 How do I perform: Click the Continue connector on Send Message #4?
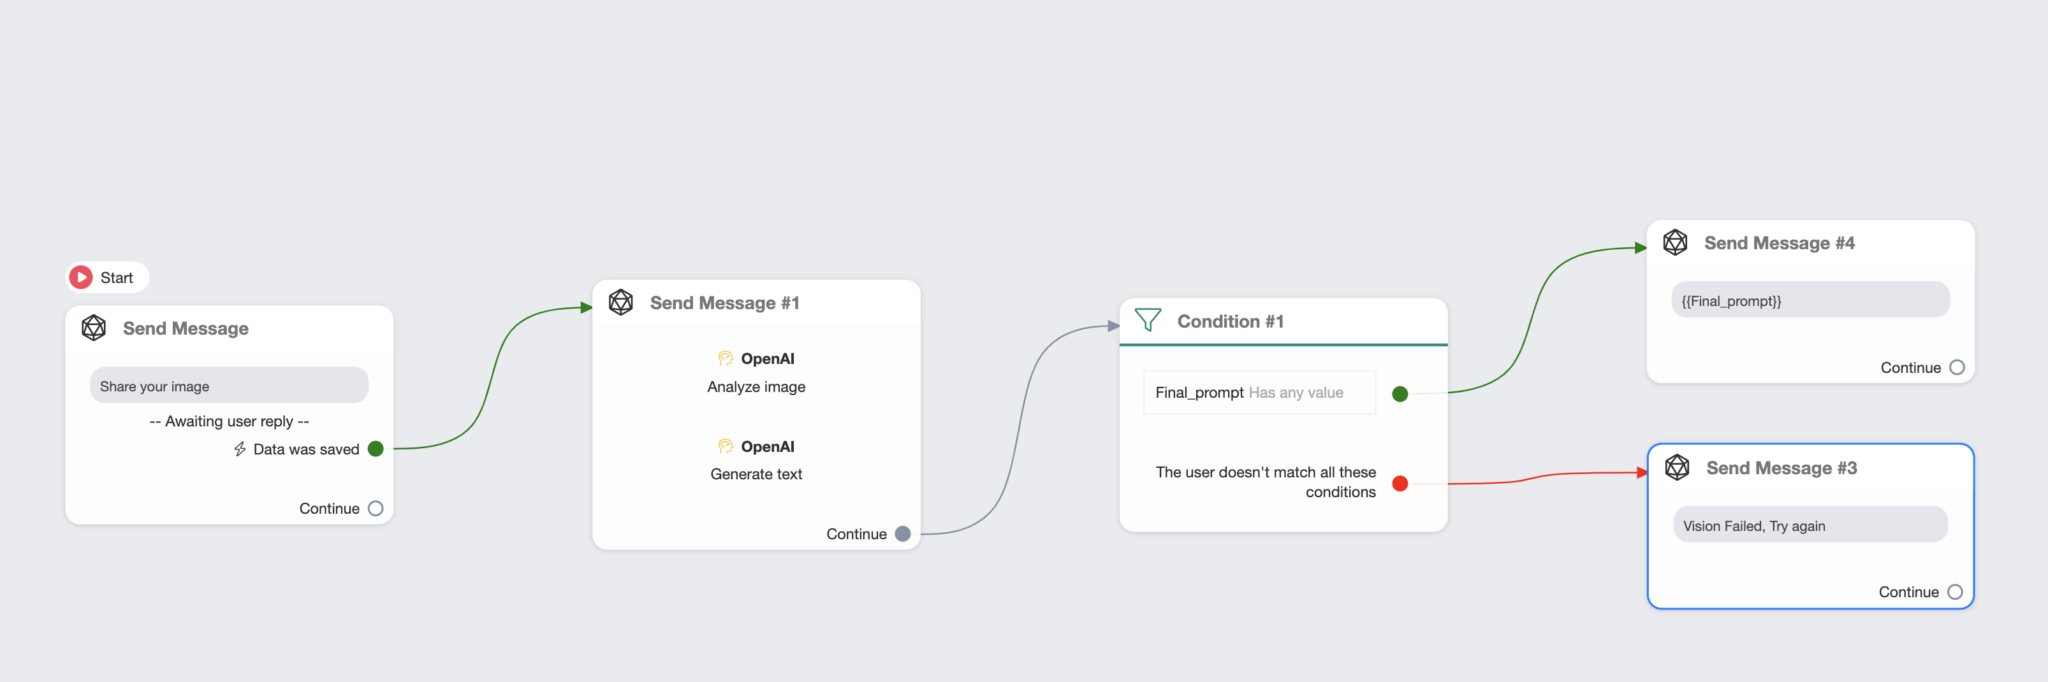pos(1957,367)
